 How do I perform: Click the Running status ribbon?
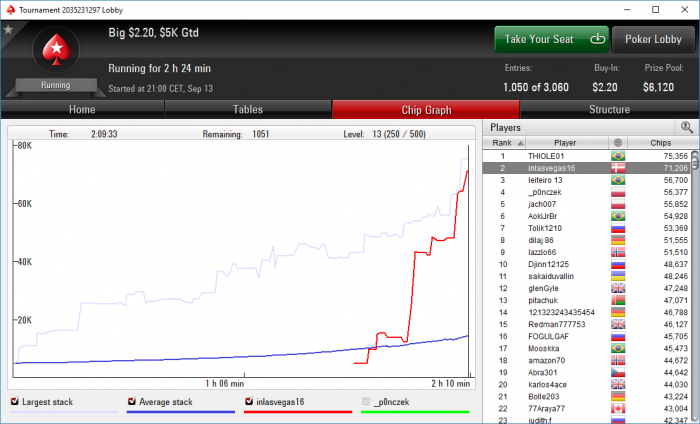pyautogui.click(x=56, y=85)
